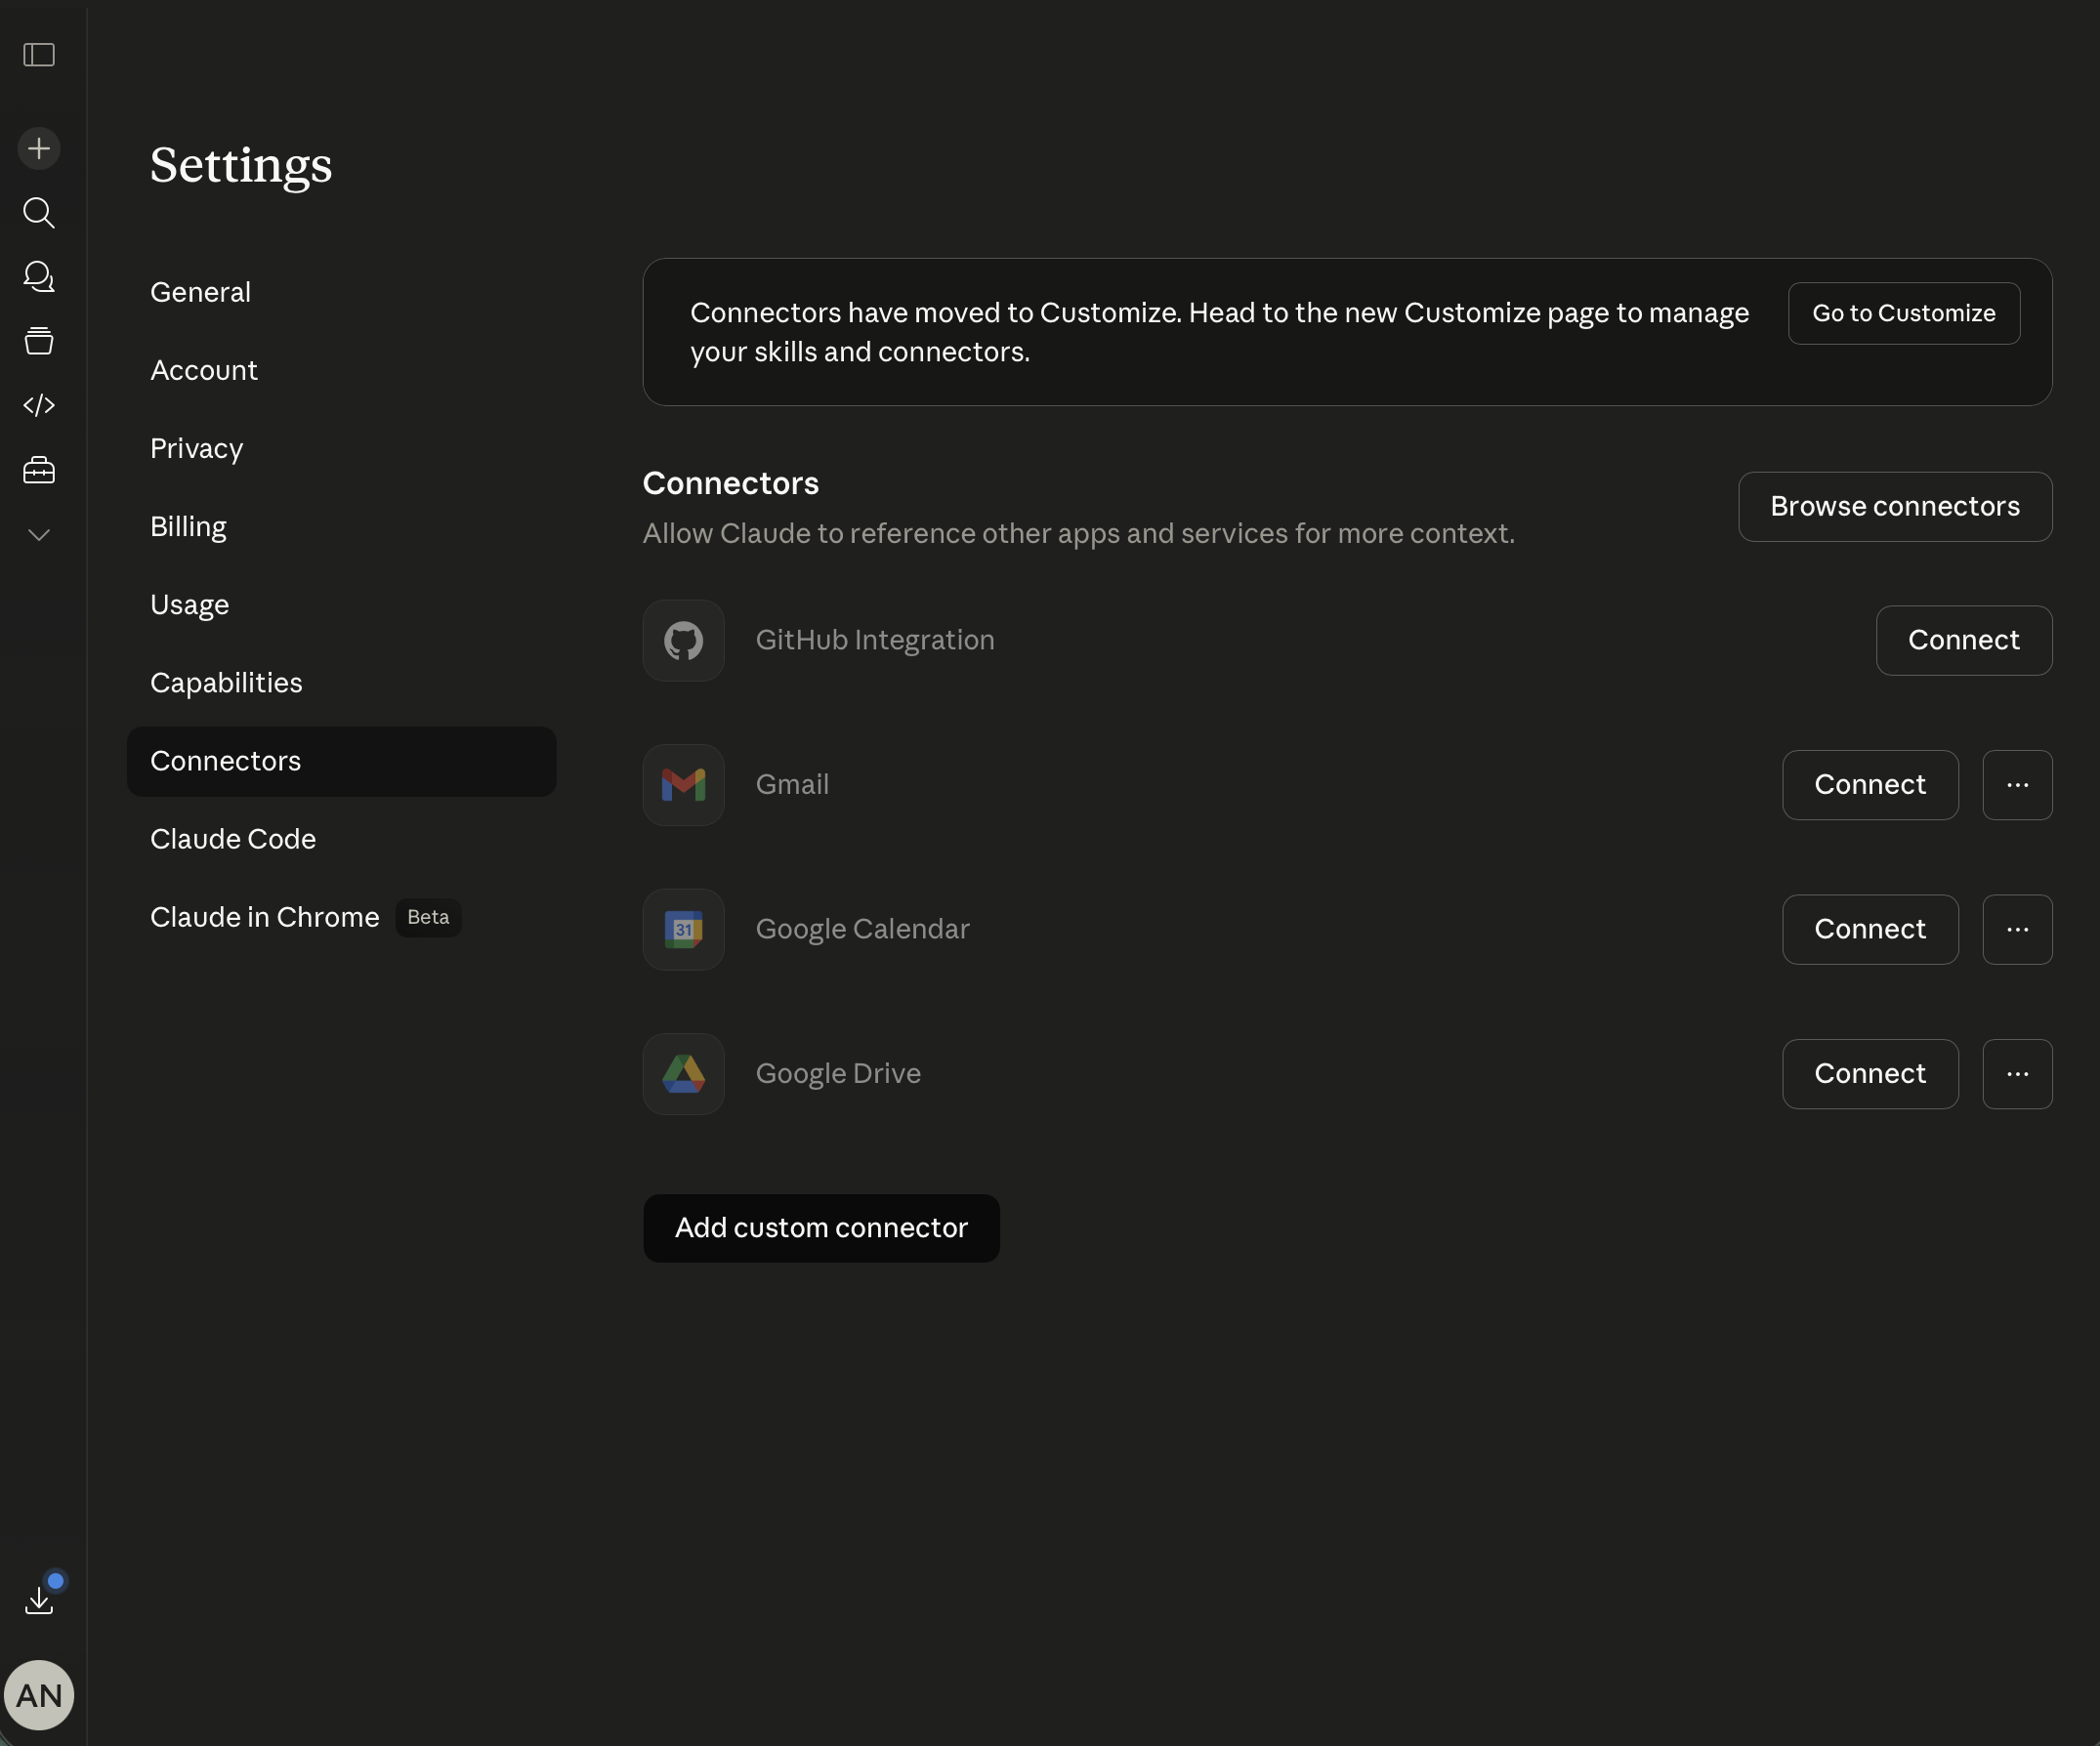The image size is (2100, 1746).
Task: Open the AN account avatar
Action: (x=40, y=1694)
